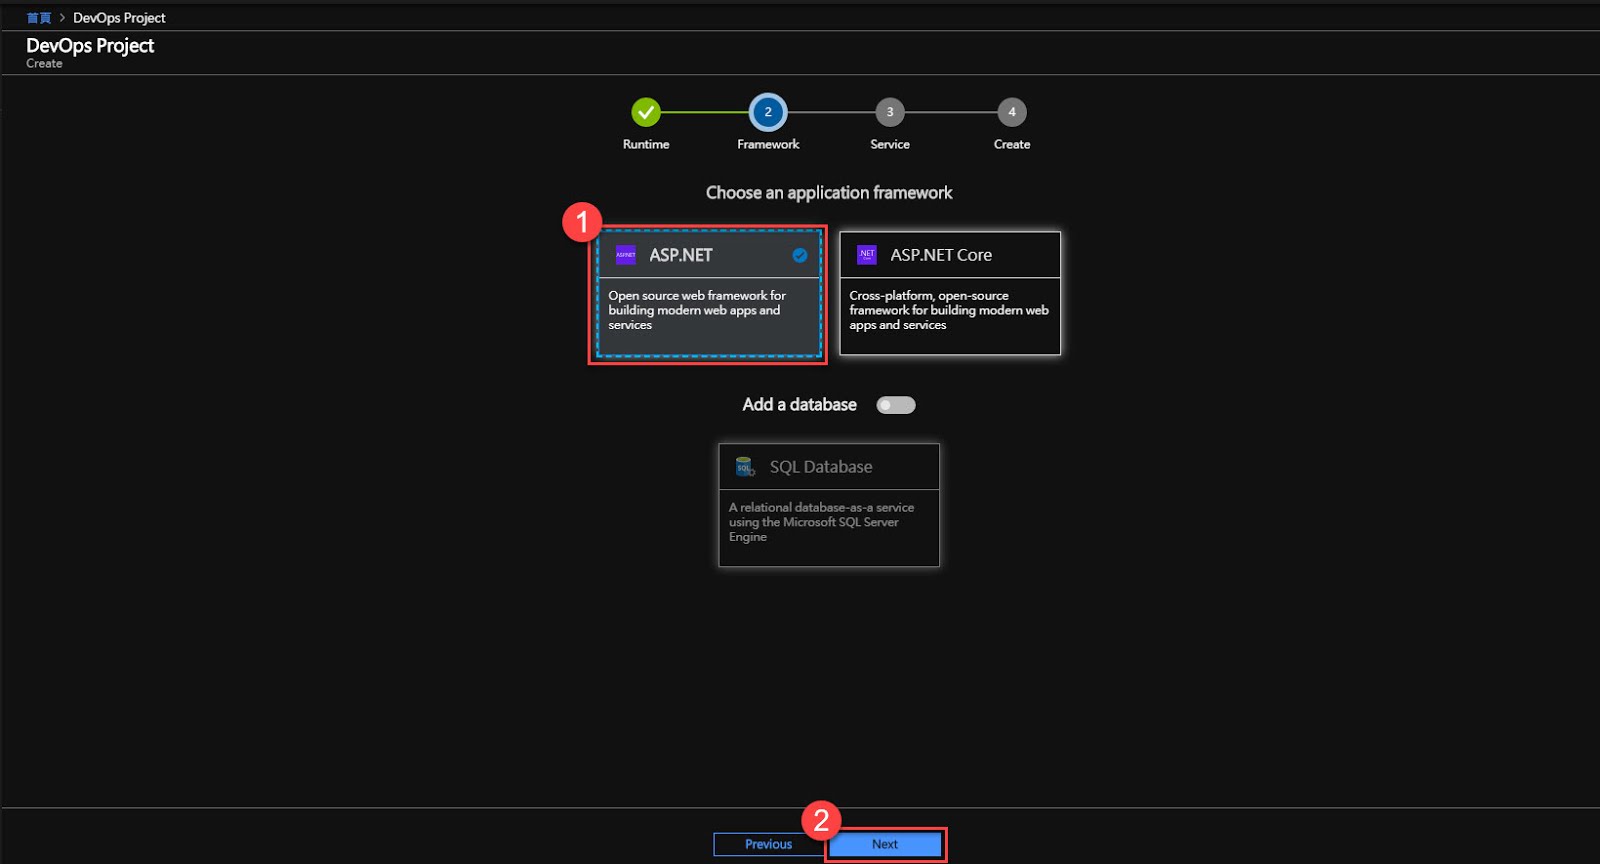
Task: Click the Create step label
Action: (1012, 144)
